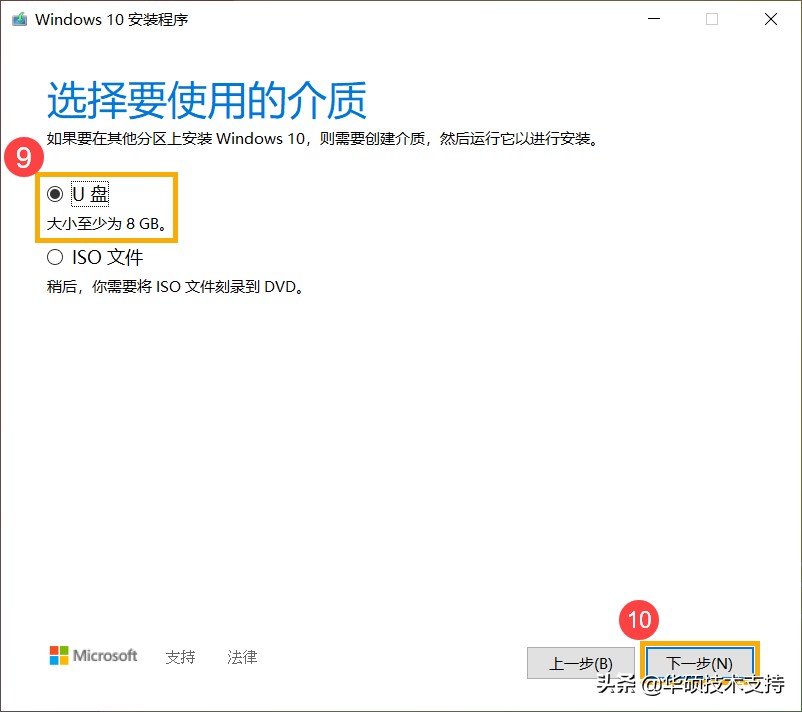Viewport: 802px width, 712px height.
Task: Click the green flag in the window title icon
Action: [18, 18]
